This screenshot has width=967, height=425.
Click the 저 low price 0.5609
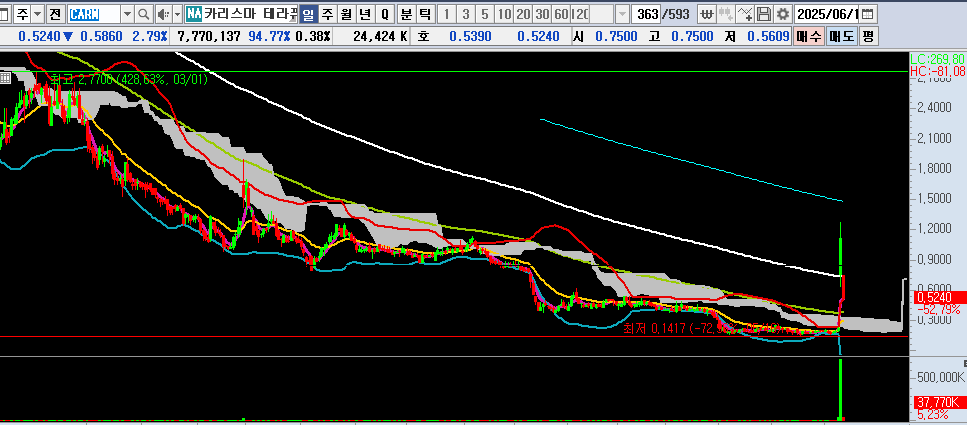[768, 36]
